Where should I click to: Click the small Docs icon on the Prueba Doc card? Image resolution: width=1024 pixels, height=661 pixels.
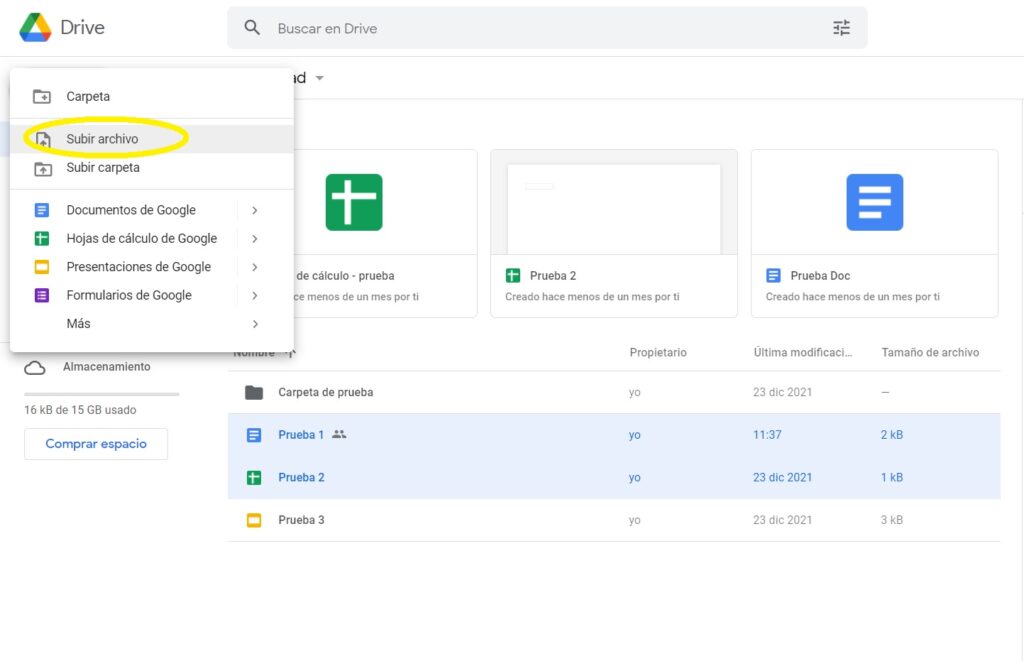pos(773,276)
